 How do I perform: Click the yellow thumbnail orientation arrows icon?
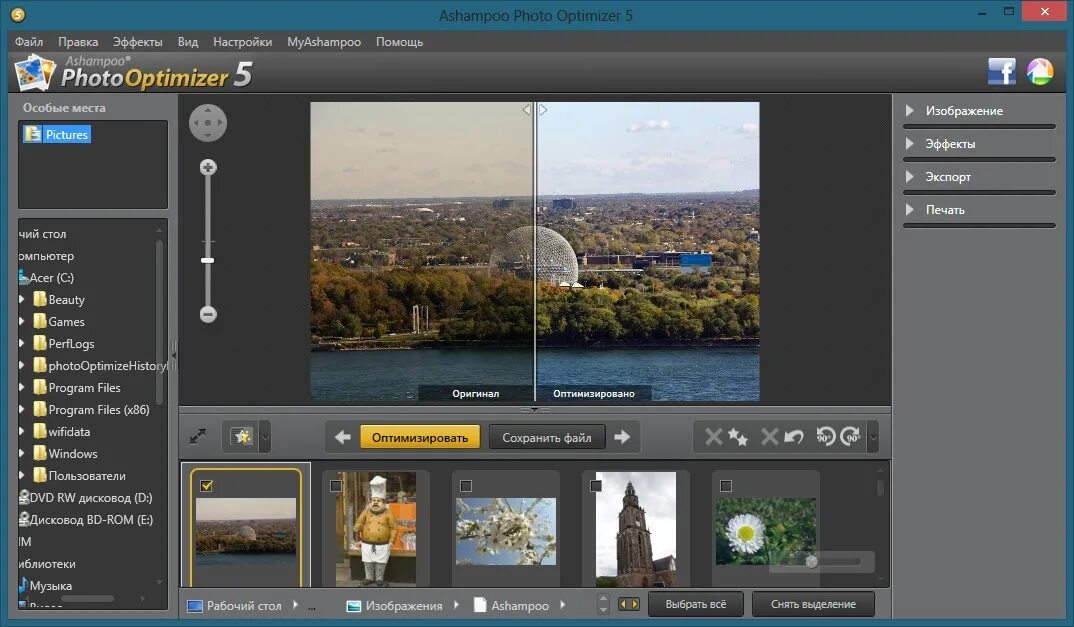[628, 604]
